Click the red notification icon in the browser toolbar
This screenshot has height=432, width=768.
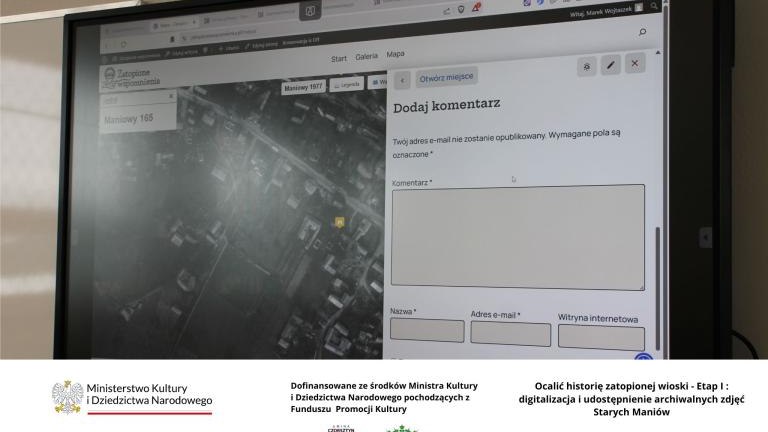coord(476,8)
